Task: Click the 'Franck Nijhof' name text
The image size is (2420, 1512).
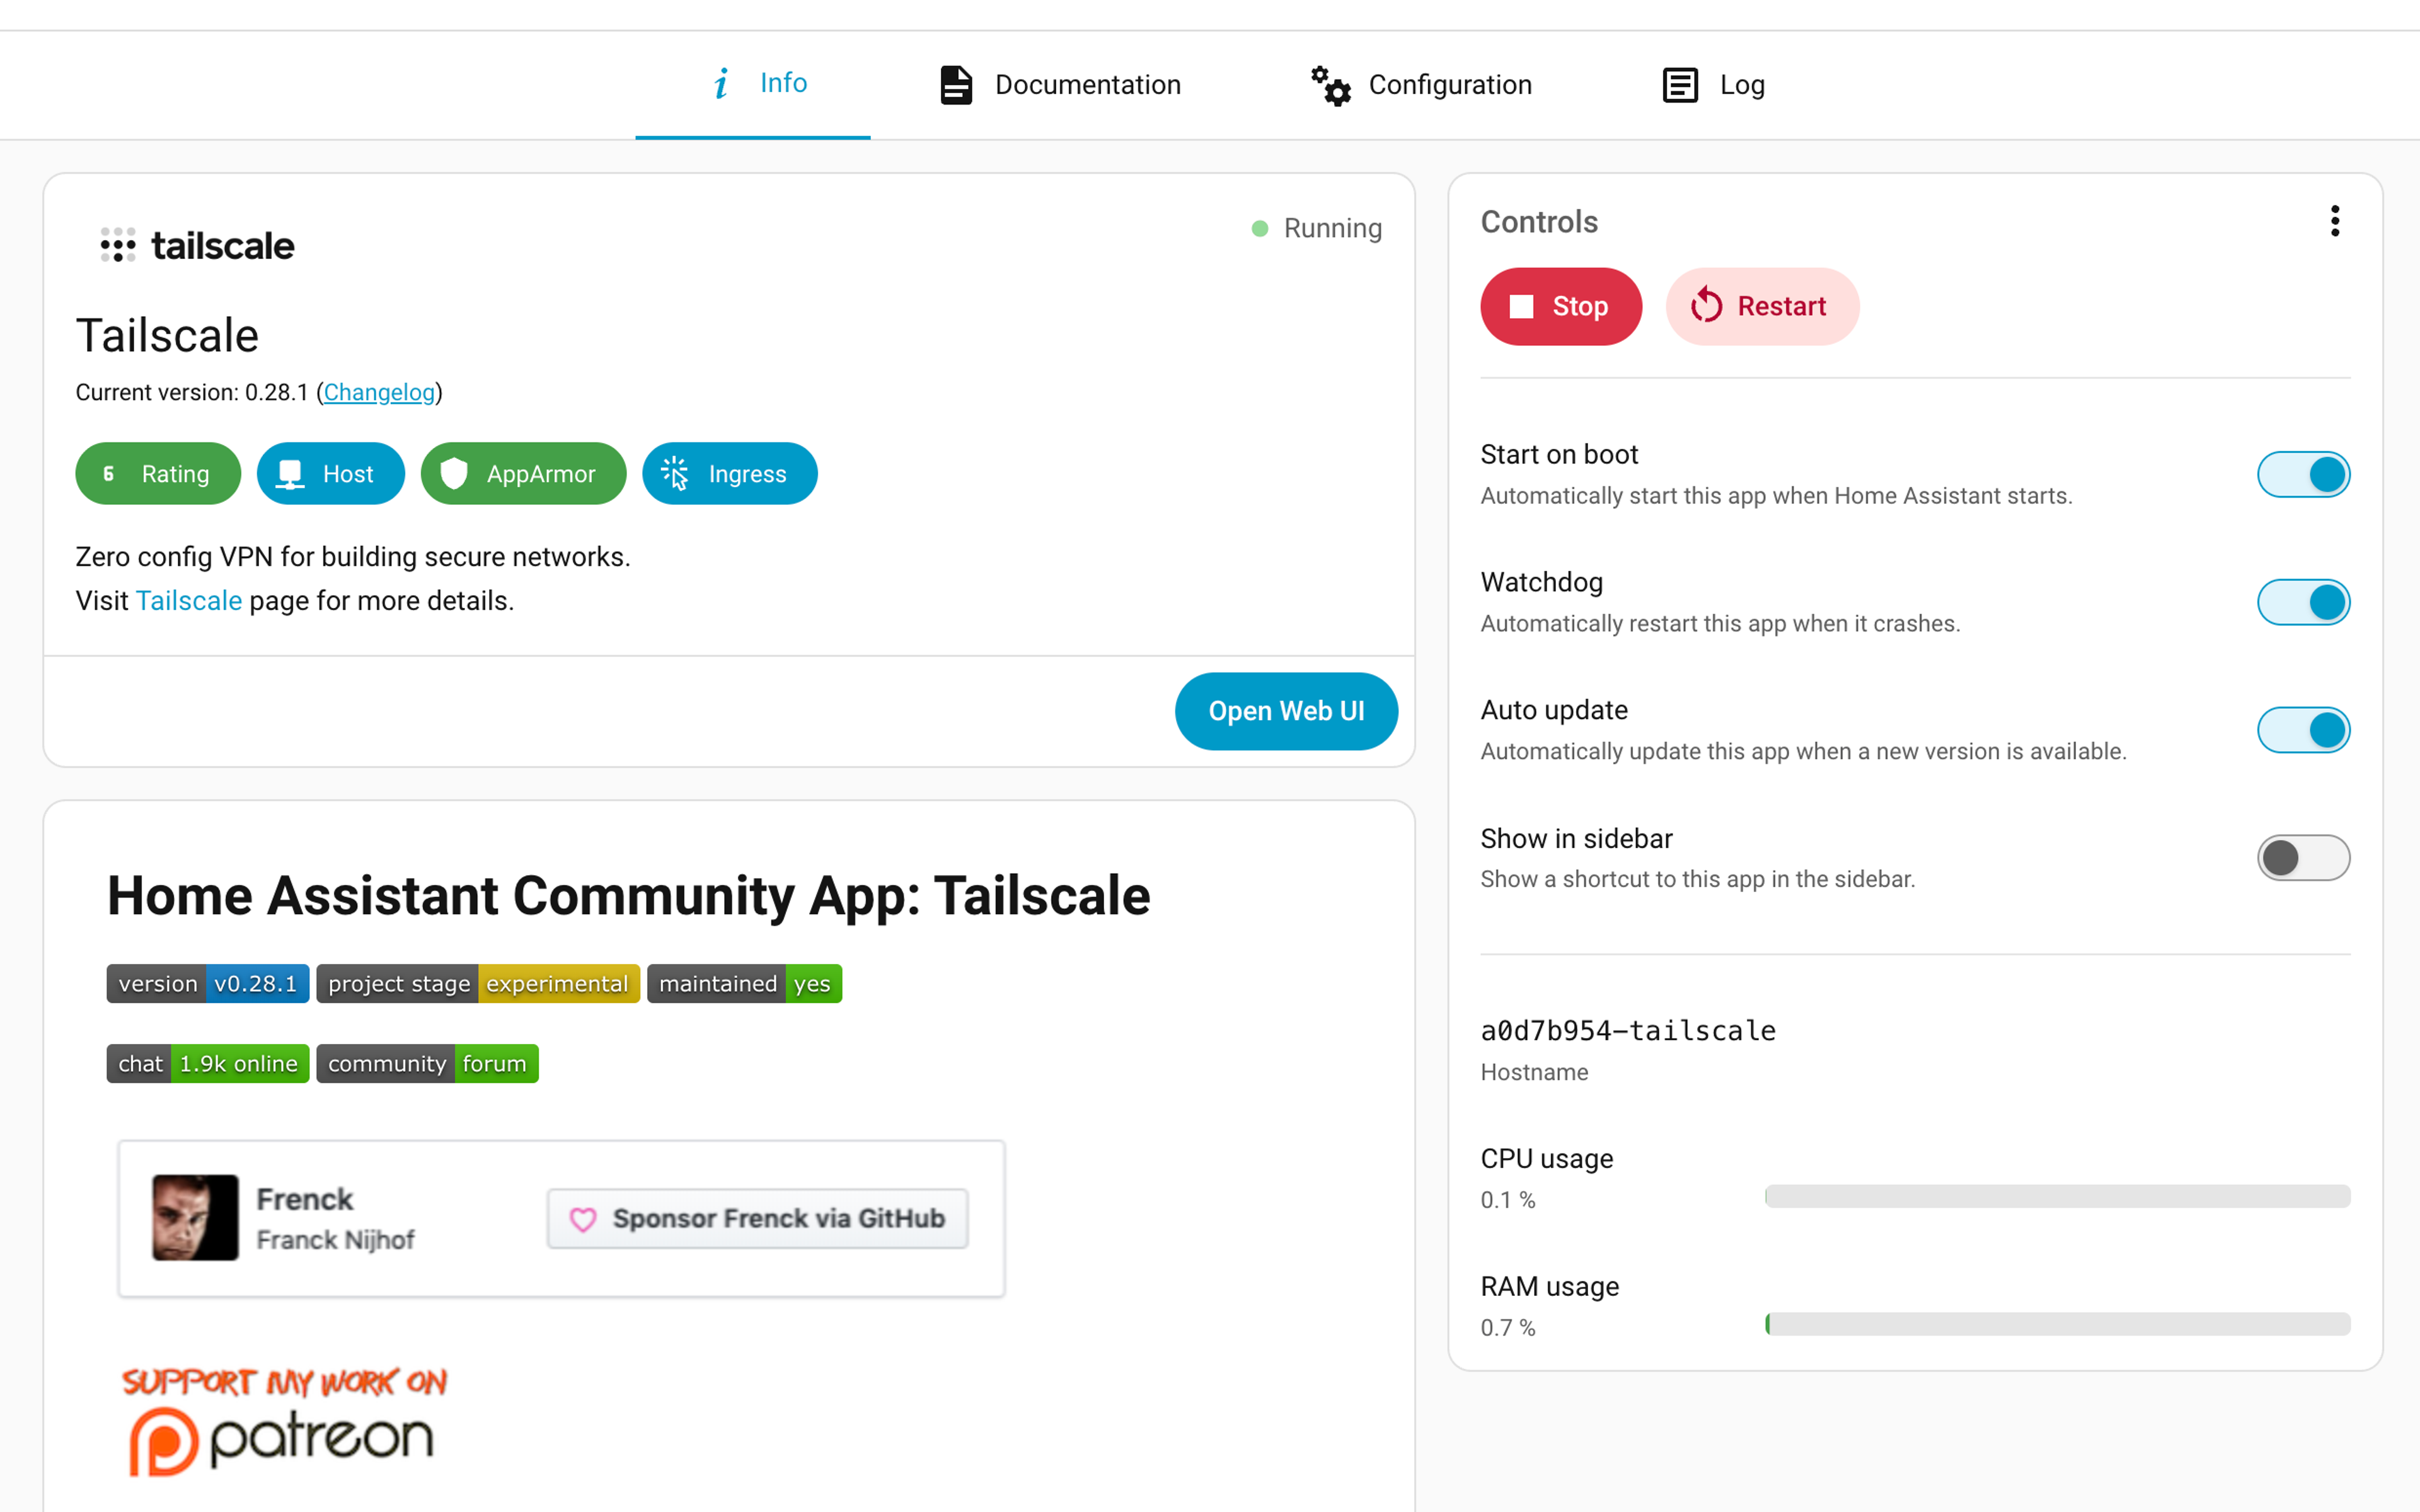Action: 335,1240
